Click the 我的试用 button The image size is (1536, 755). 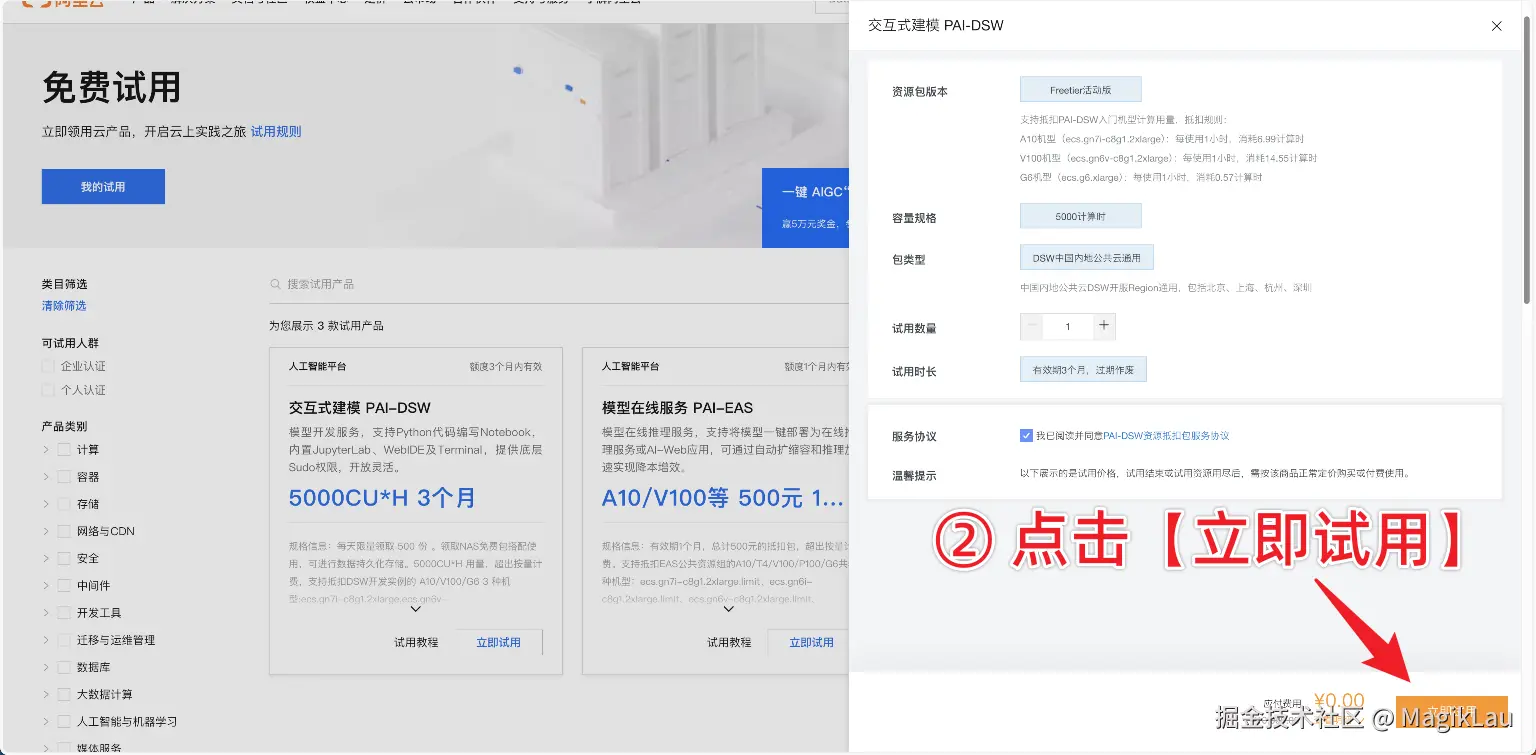pos(103,187)
